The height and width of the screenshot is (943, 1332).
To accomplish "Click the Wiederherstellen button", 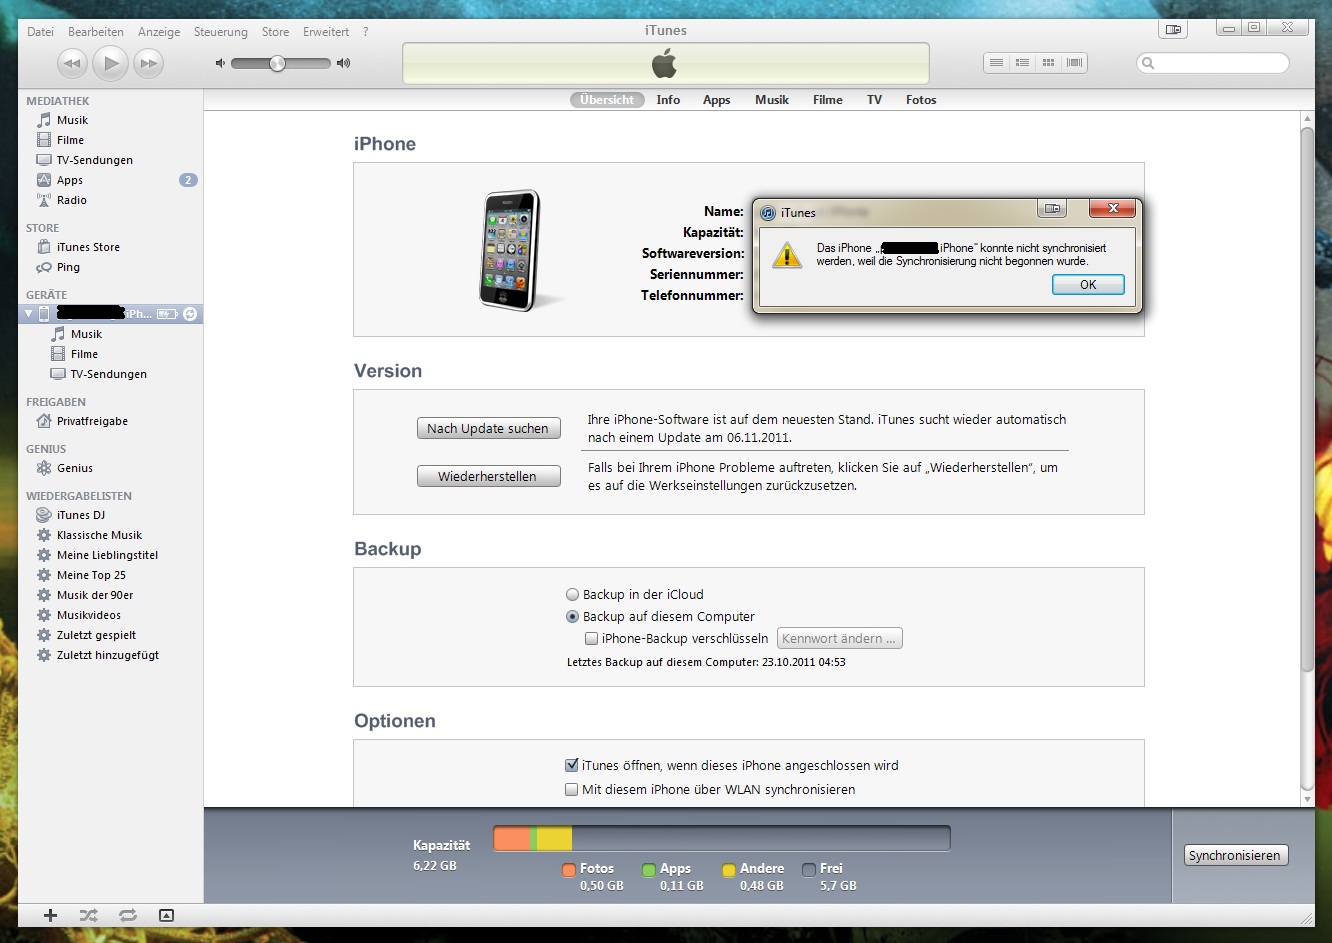I will click(x=488, y=476).
